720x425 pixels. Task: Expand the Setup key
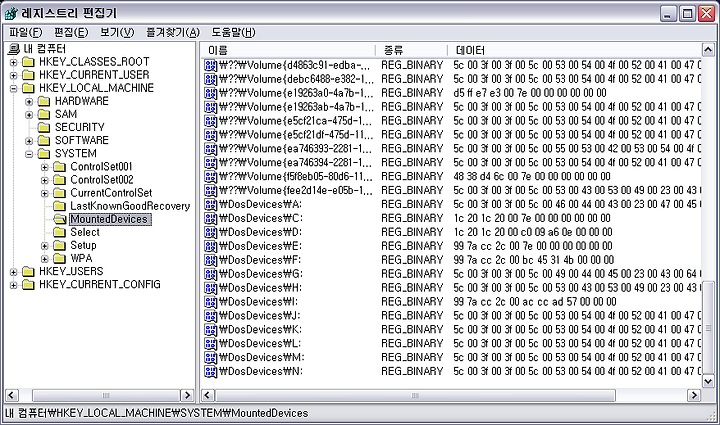click(45, 246)
